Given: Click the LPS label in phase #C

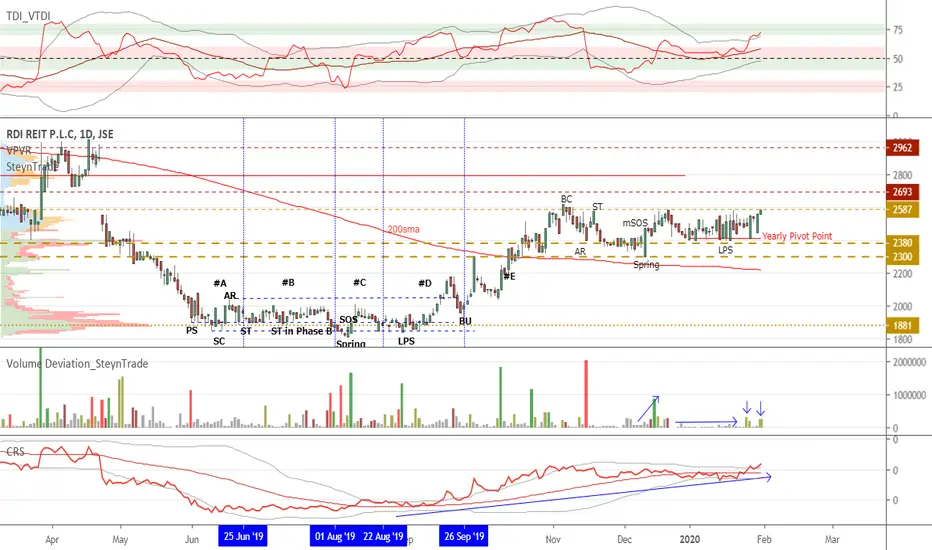Looking at the screenshot, I should [406, 341].
